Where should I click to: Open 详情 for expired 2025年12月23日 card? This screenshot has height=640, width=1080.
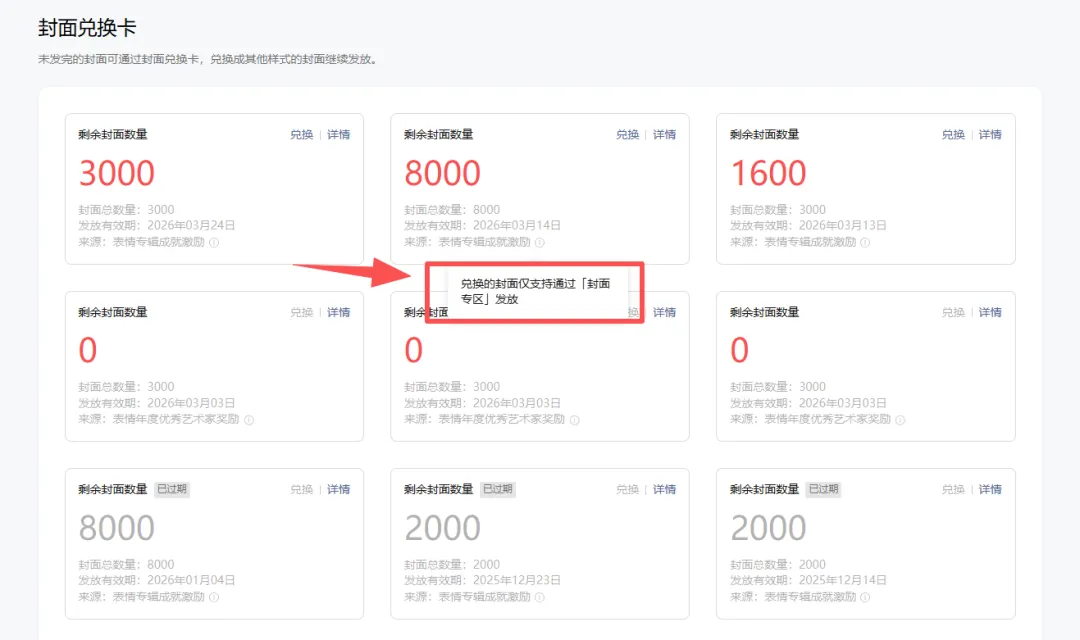664,489
